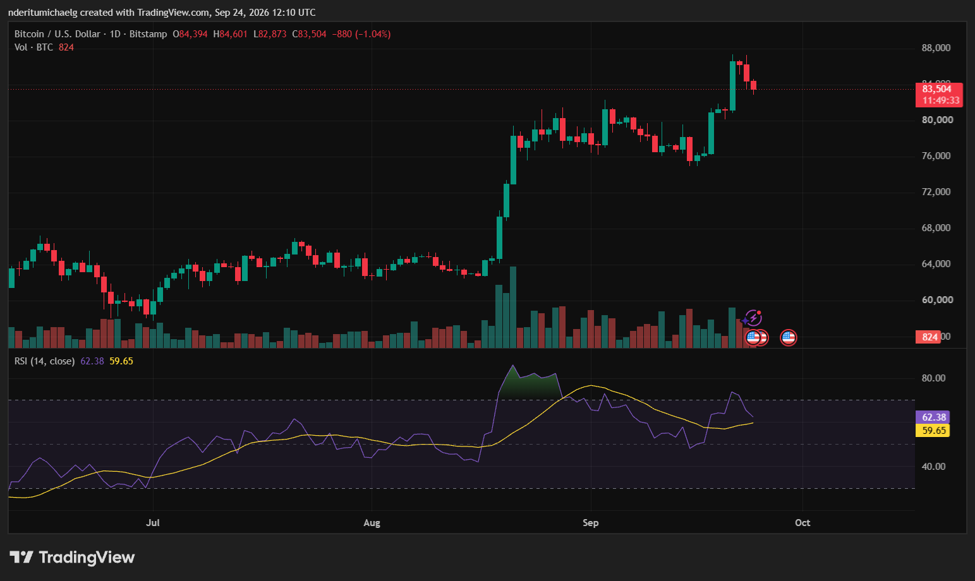
Task: Select the Bitcoin / U.S. Dollar symbol title
Action: (57, 34)
